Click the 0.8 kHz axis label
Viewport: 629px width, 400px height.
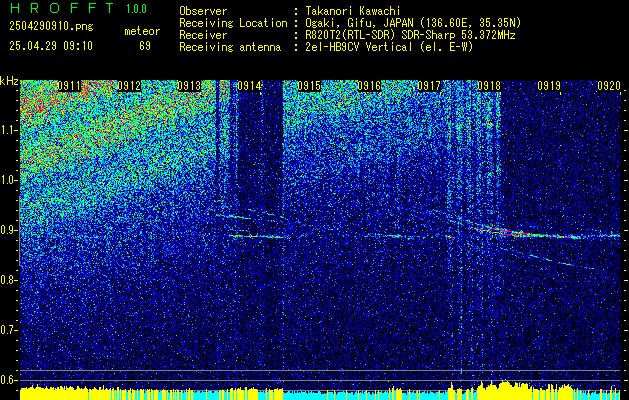point(8,280)
